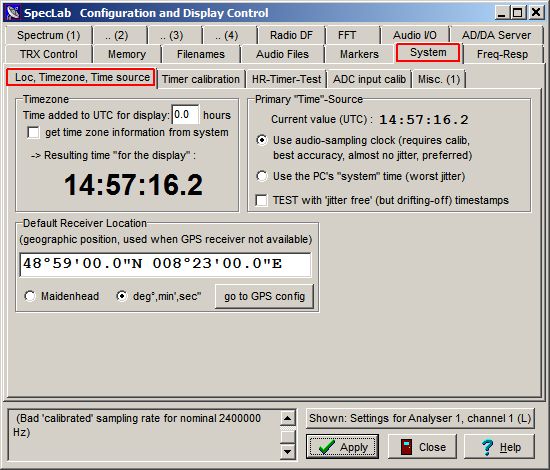Enable get time zone information from system
The image size is (550, 470).
pos(34,133)
